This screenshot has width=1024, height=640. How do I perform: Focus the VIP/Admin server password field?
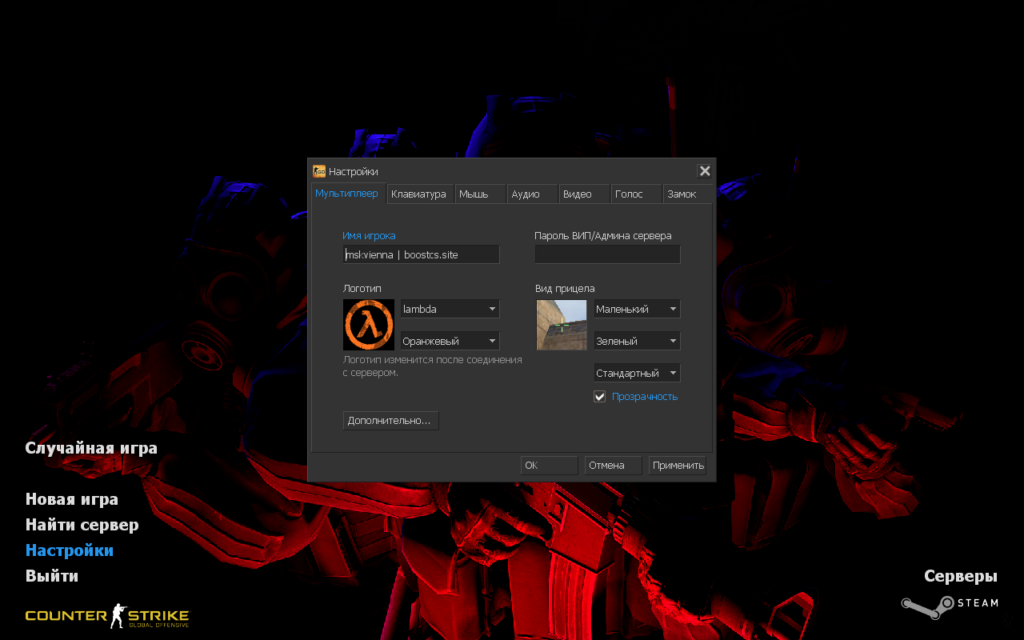tap(607, 255)
